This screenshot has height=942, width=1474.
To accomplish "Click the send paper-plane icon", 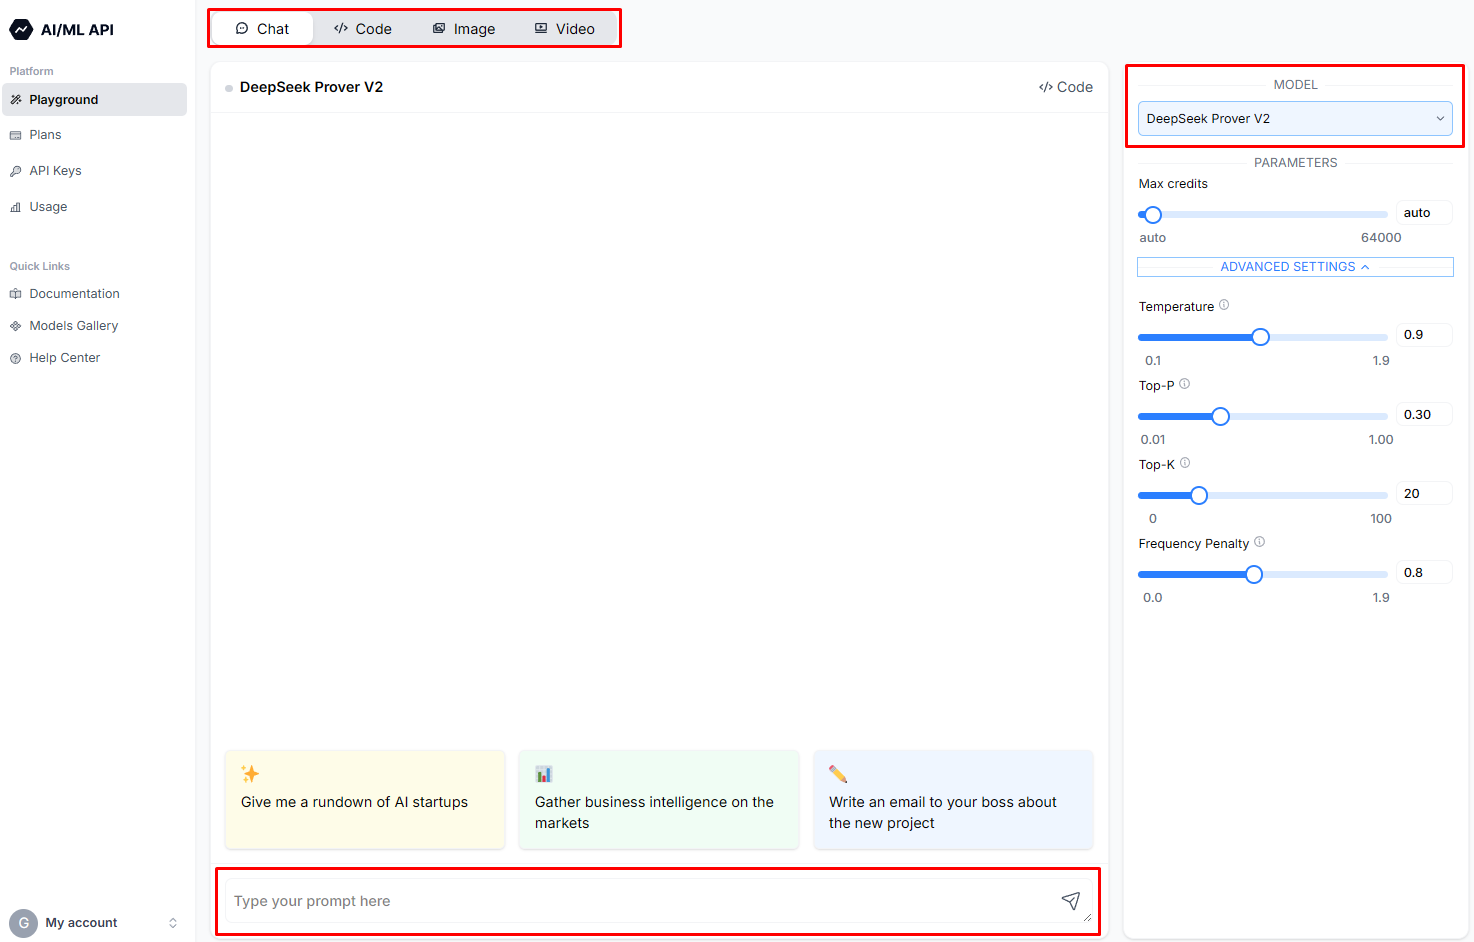I will [1070, 901].
